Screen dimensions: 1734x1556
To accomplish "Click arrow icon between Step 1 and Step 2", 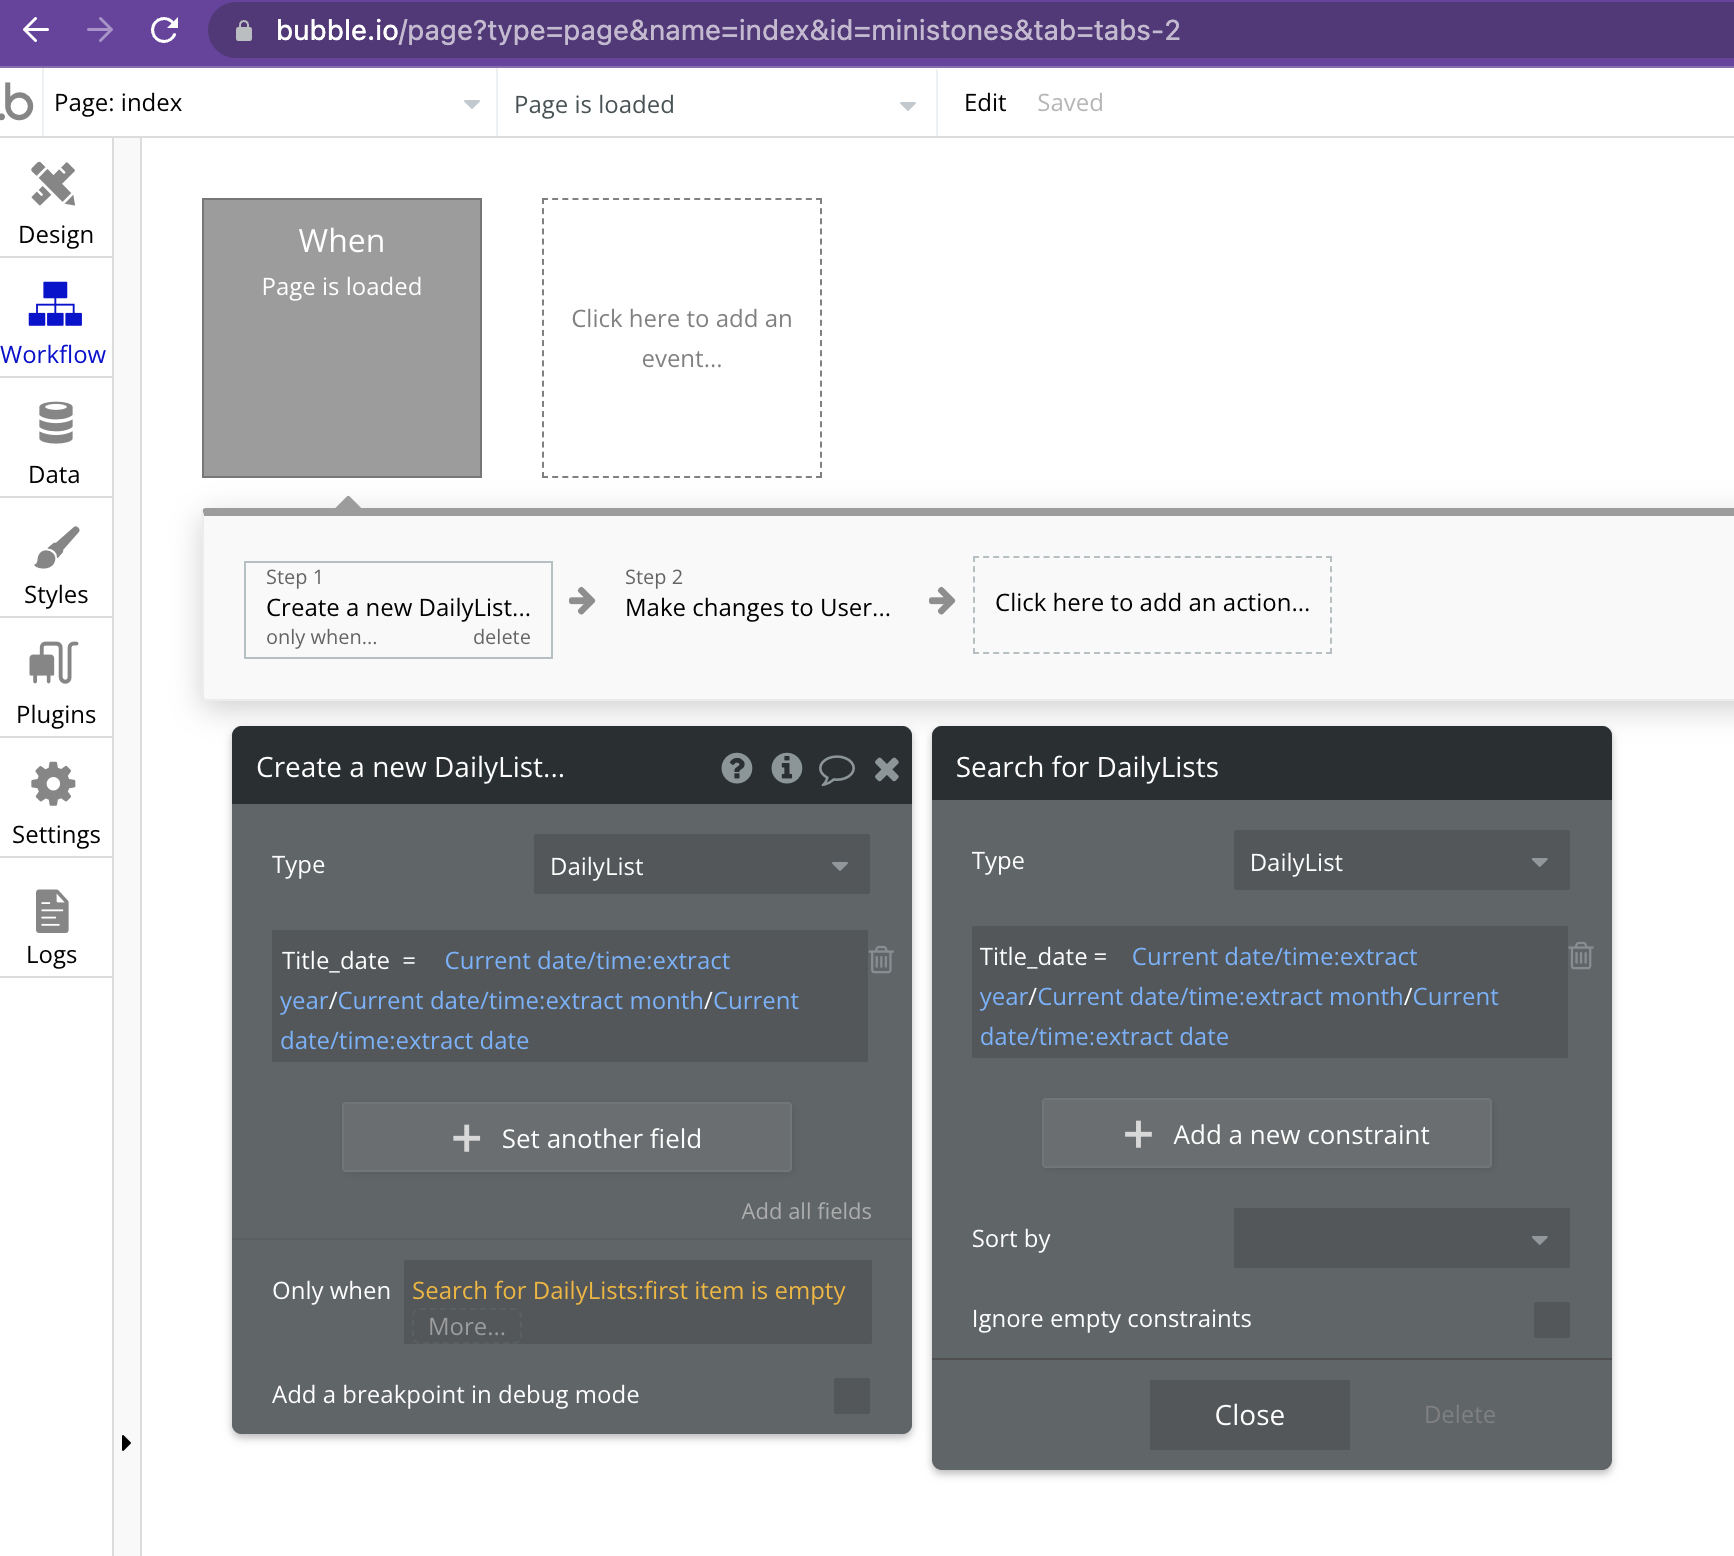I will coord(581,601).
